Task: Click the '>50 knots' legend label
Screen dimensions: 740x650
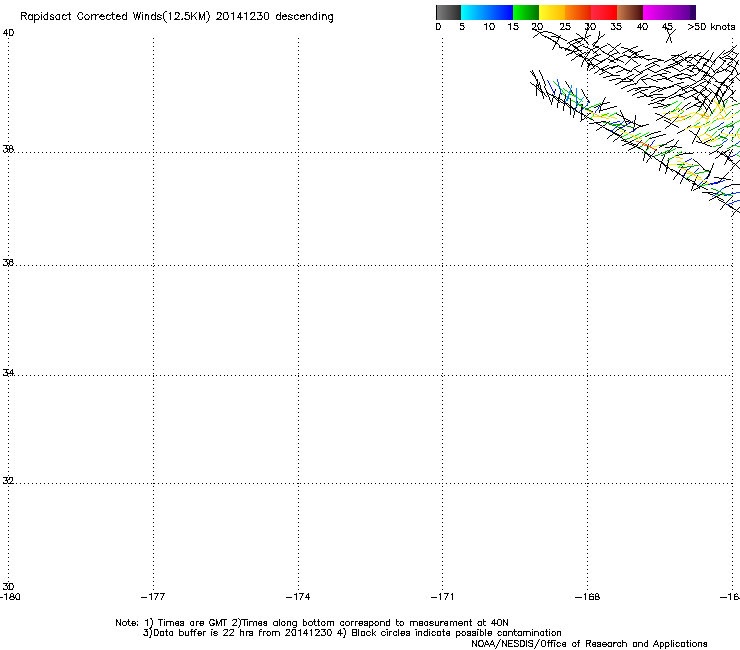Action: coord(711,27)
